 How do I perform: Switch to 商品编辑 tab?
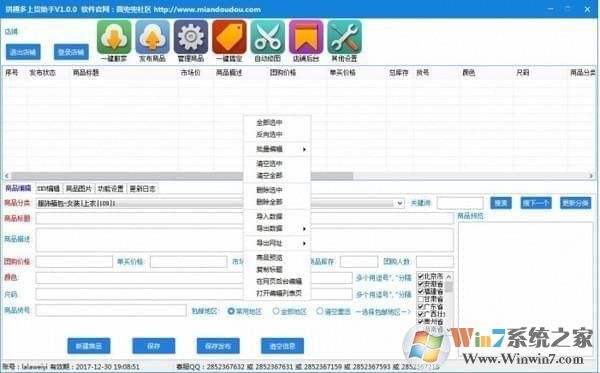18,188
